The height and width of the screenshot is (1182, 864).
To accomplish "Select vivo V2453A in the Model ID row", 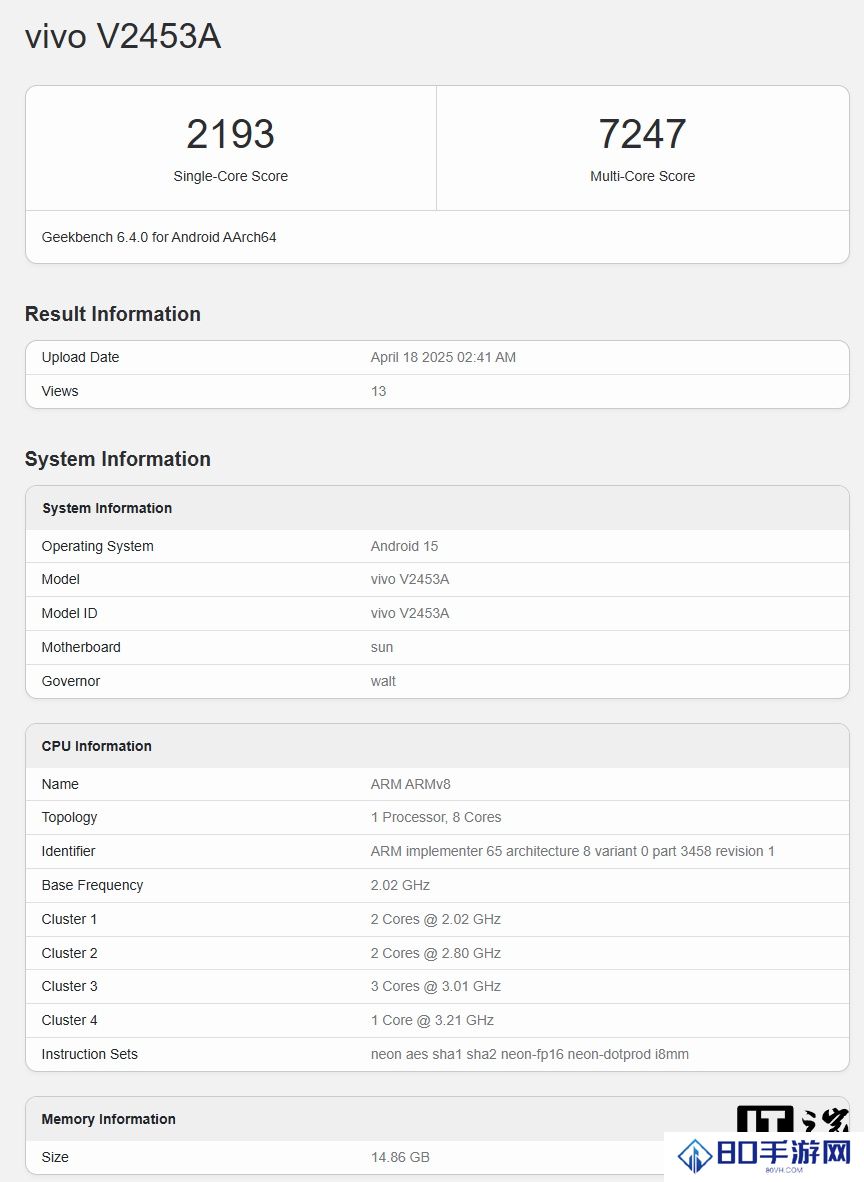I will 410,613.
